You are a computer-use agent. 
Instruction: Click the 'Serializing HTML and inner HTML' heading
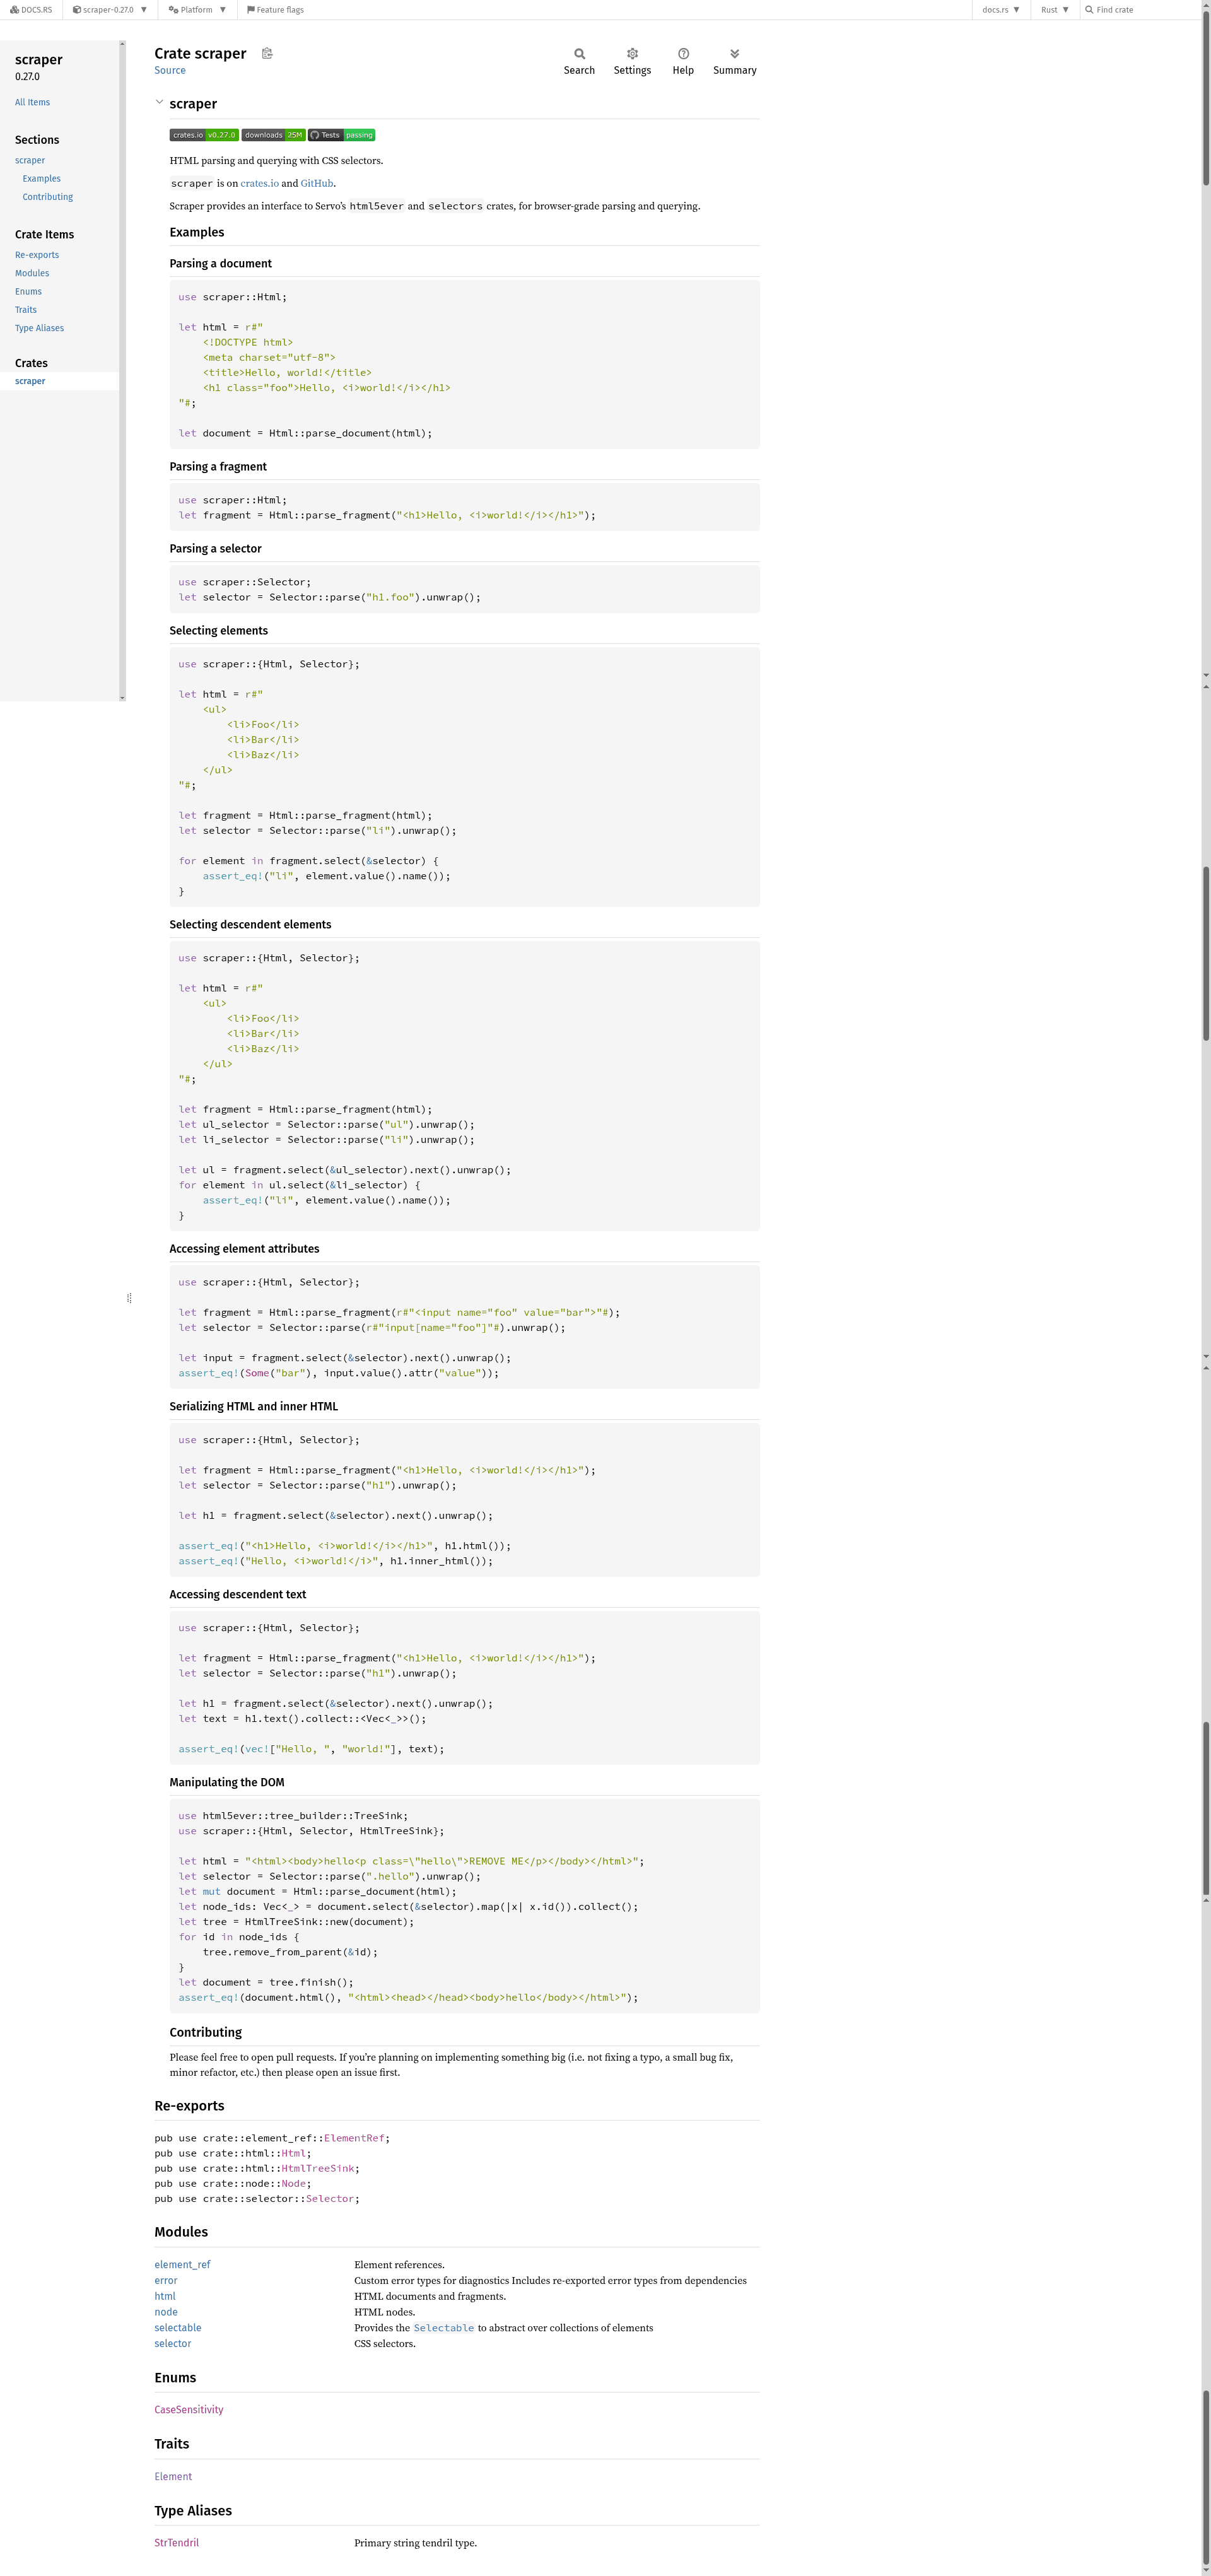pos(254,1407)
